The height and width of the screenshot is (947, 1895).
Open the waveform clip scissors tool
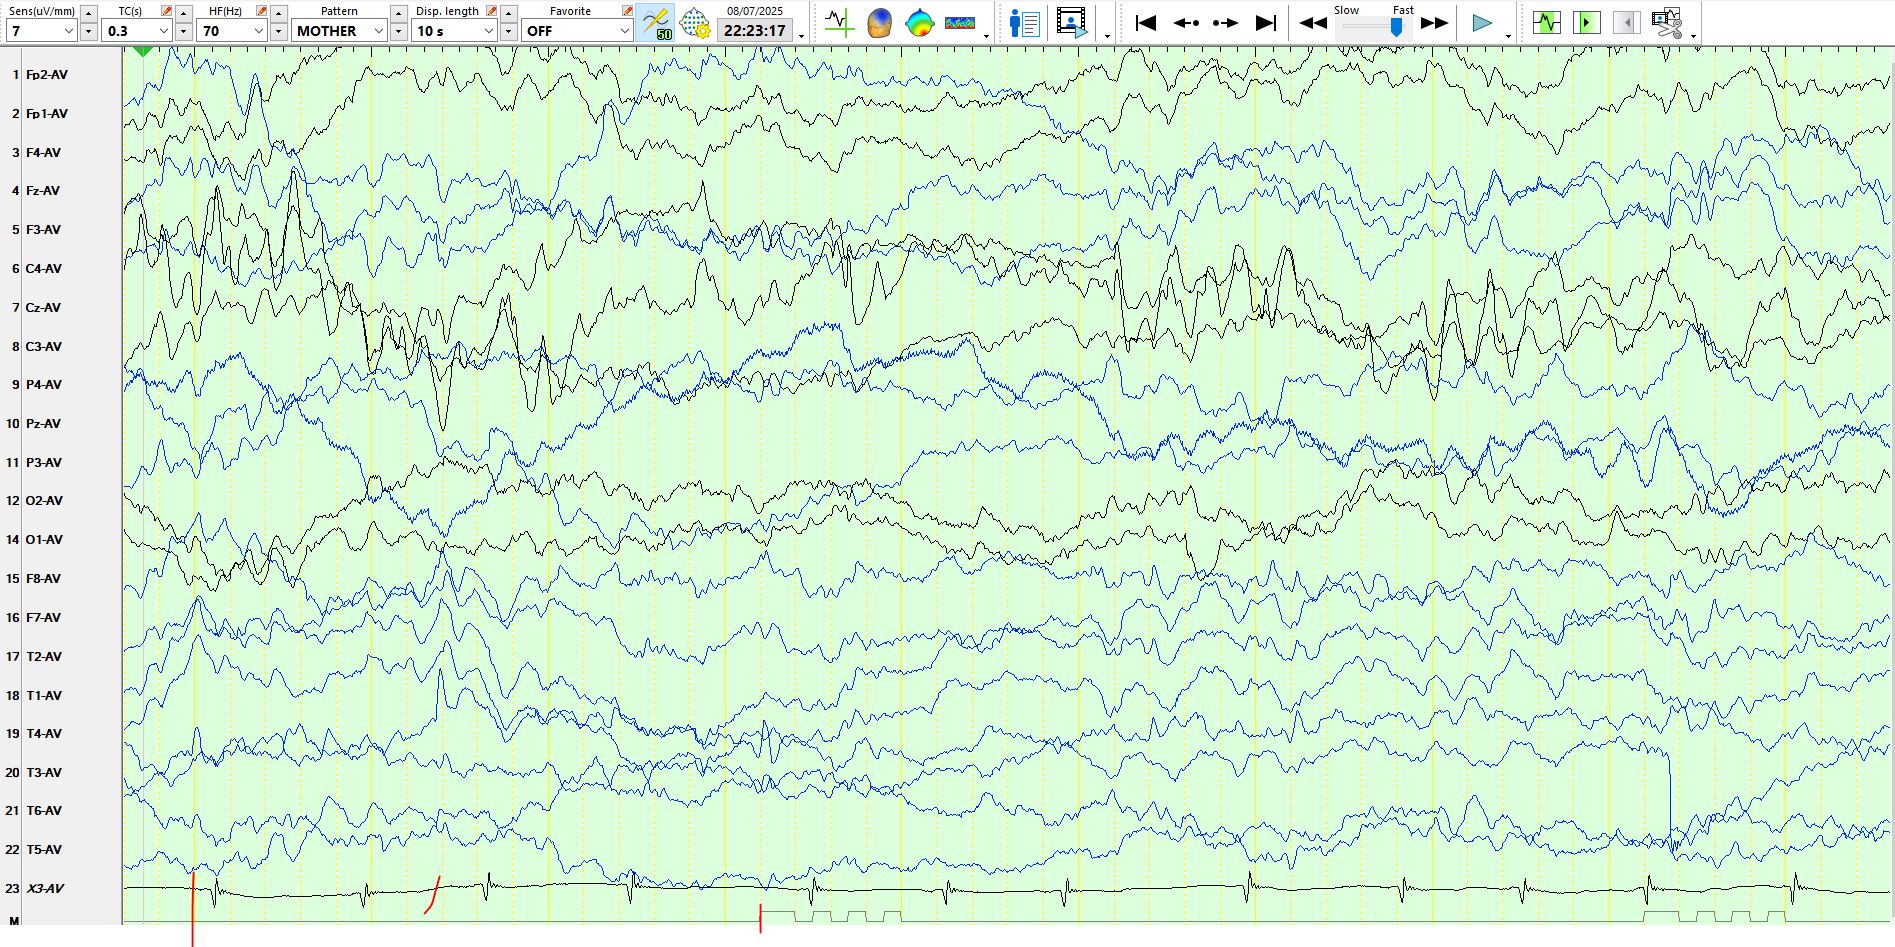coord(1667,22)
